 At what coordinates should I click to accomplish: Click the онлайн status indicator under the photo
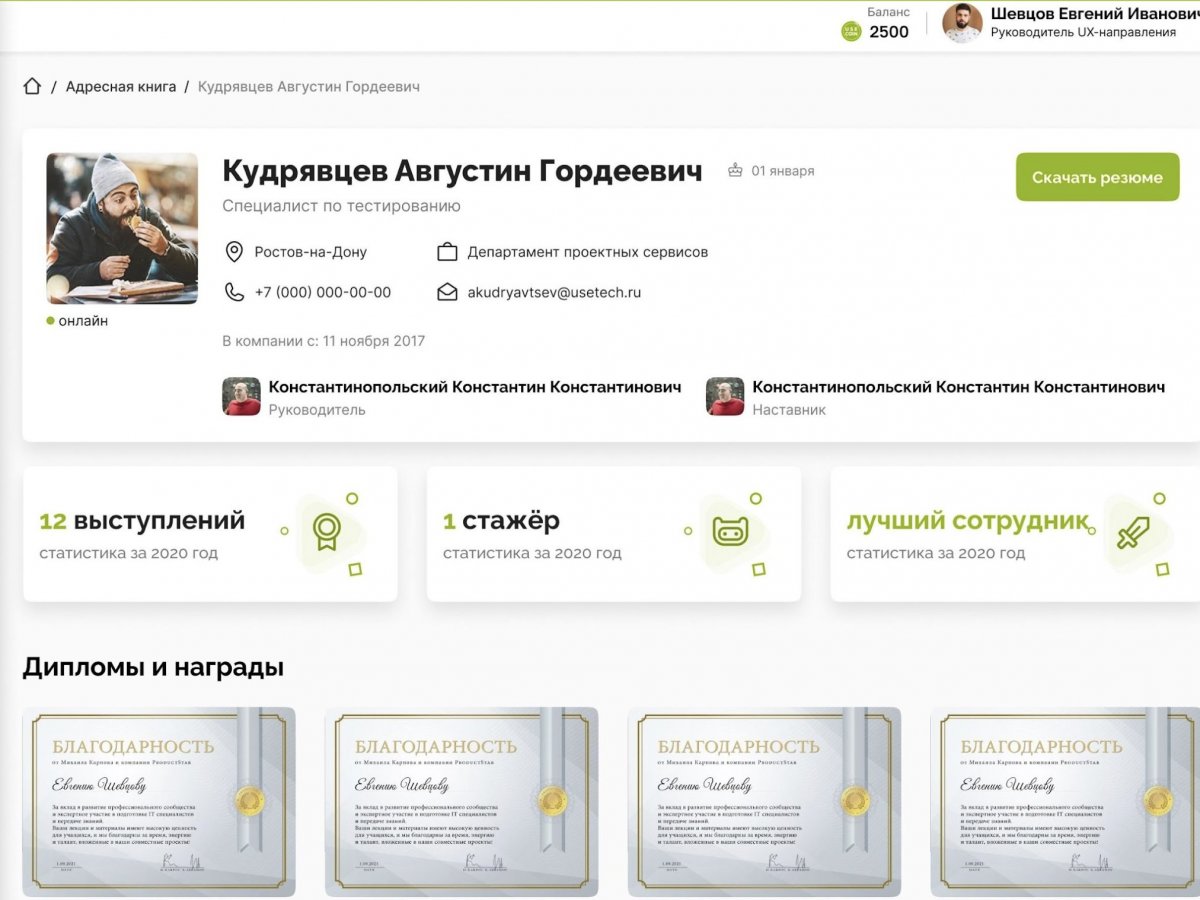click(78, 320)
